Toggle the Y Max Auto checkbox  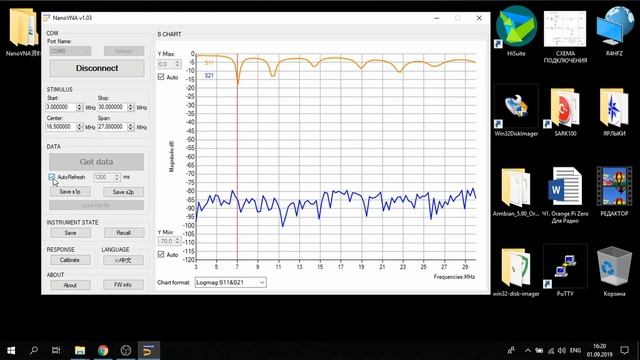(x=161, y=77)
